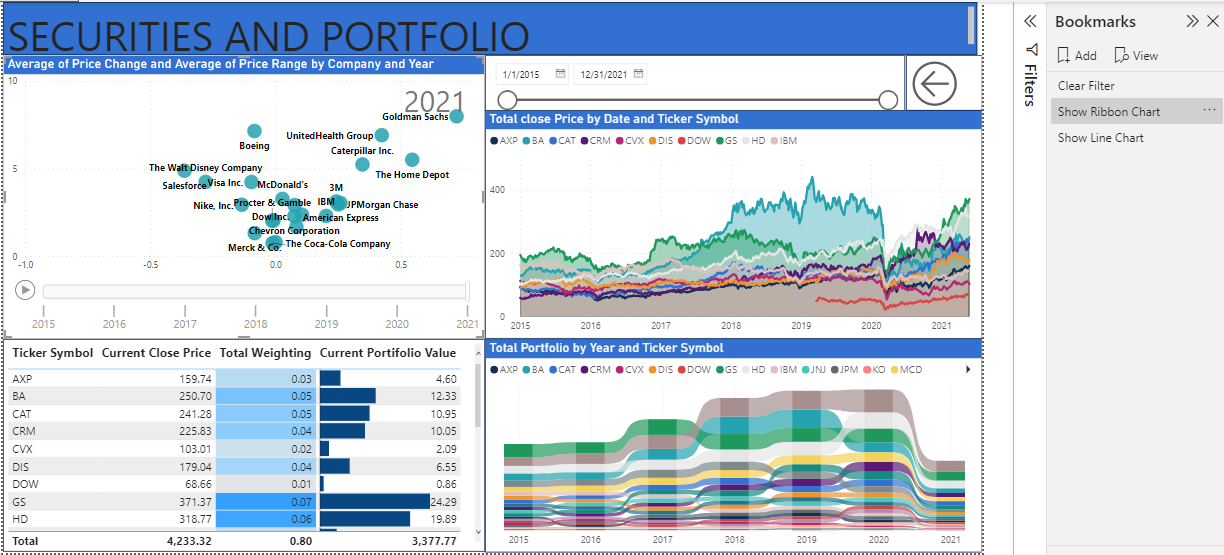Open more options for Show Ribbon Chart
1224x555 pixels.
point(1209,110)
